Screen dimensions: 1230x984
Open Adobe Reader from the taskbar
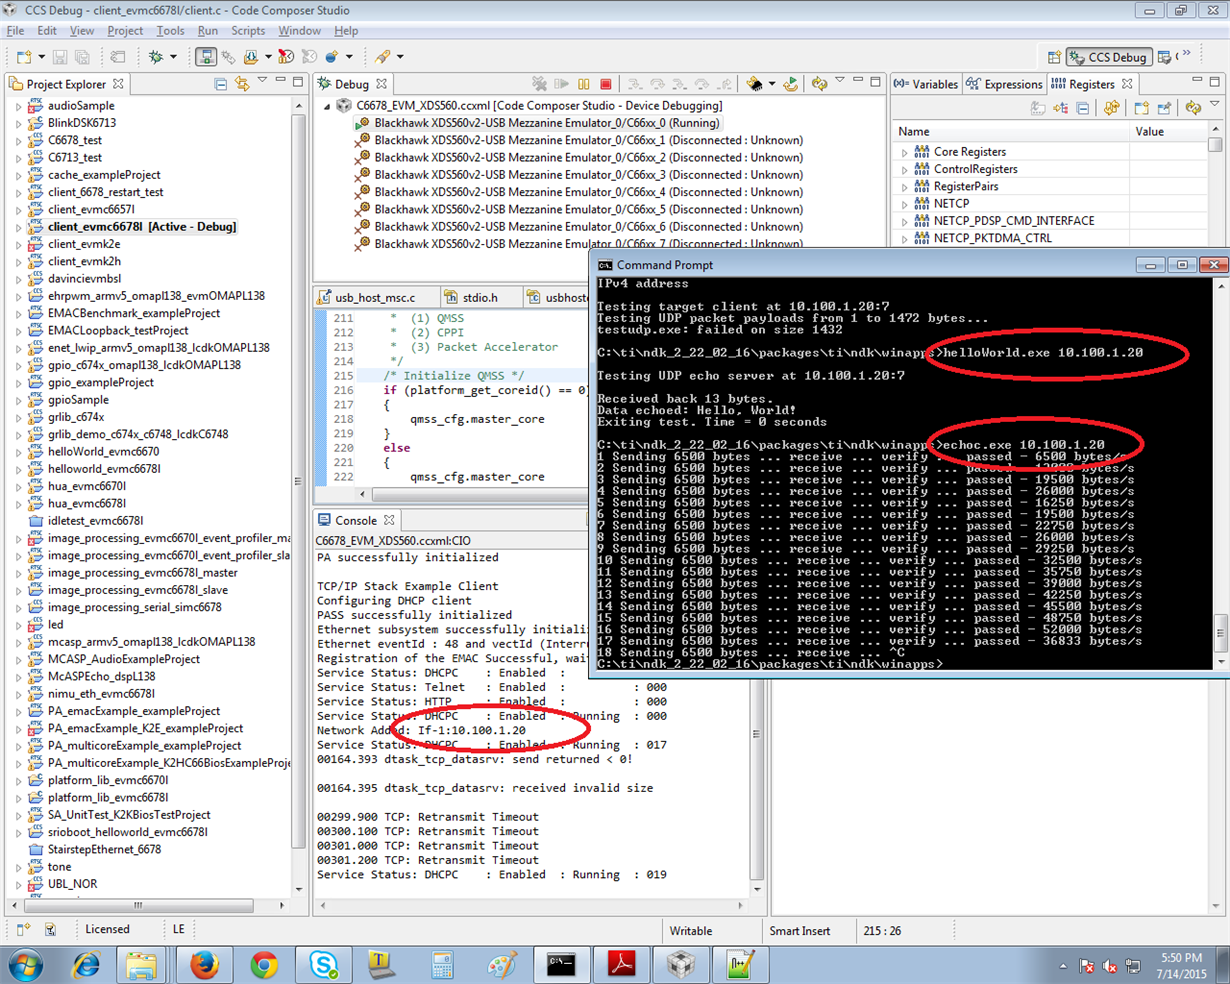pos(622,964)
